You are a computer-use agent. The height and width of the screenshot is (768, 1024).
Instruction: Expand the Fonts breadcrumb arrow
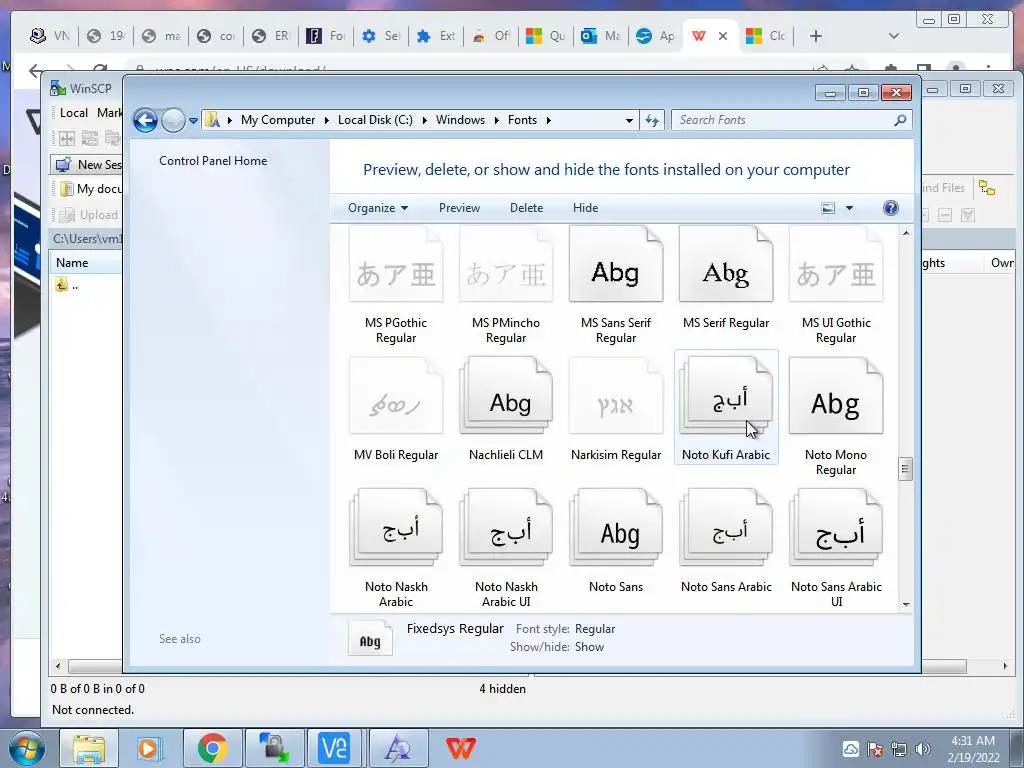coord(549,120)
